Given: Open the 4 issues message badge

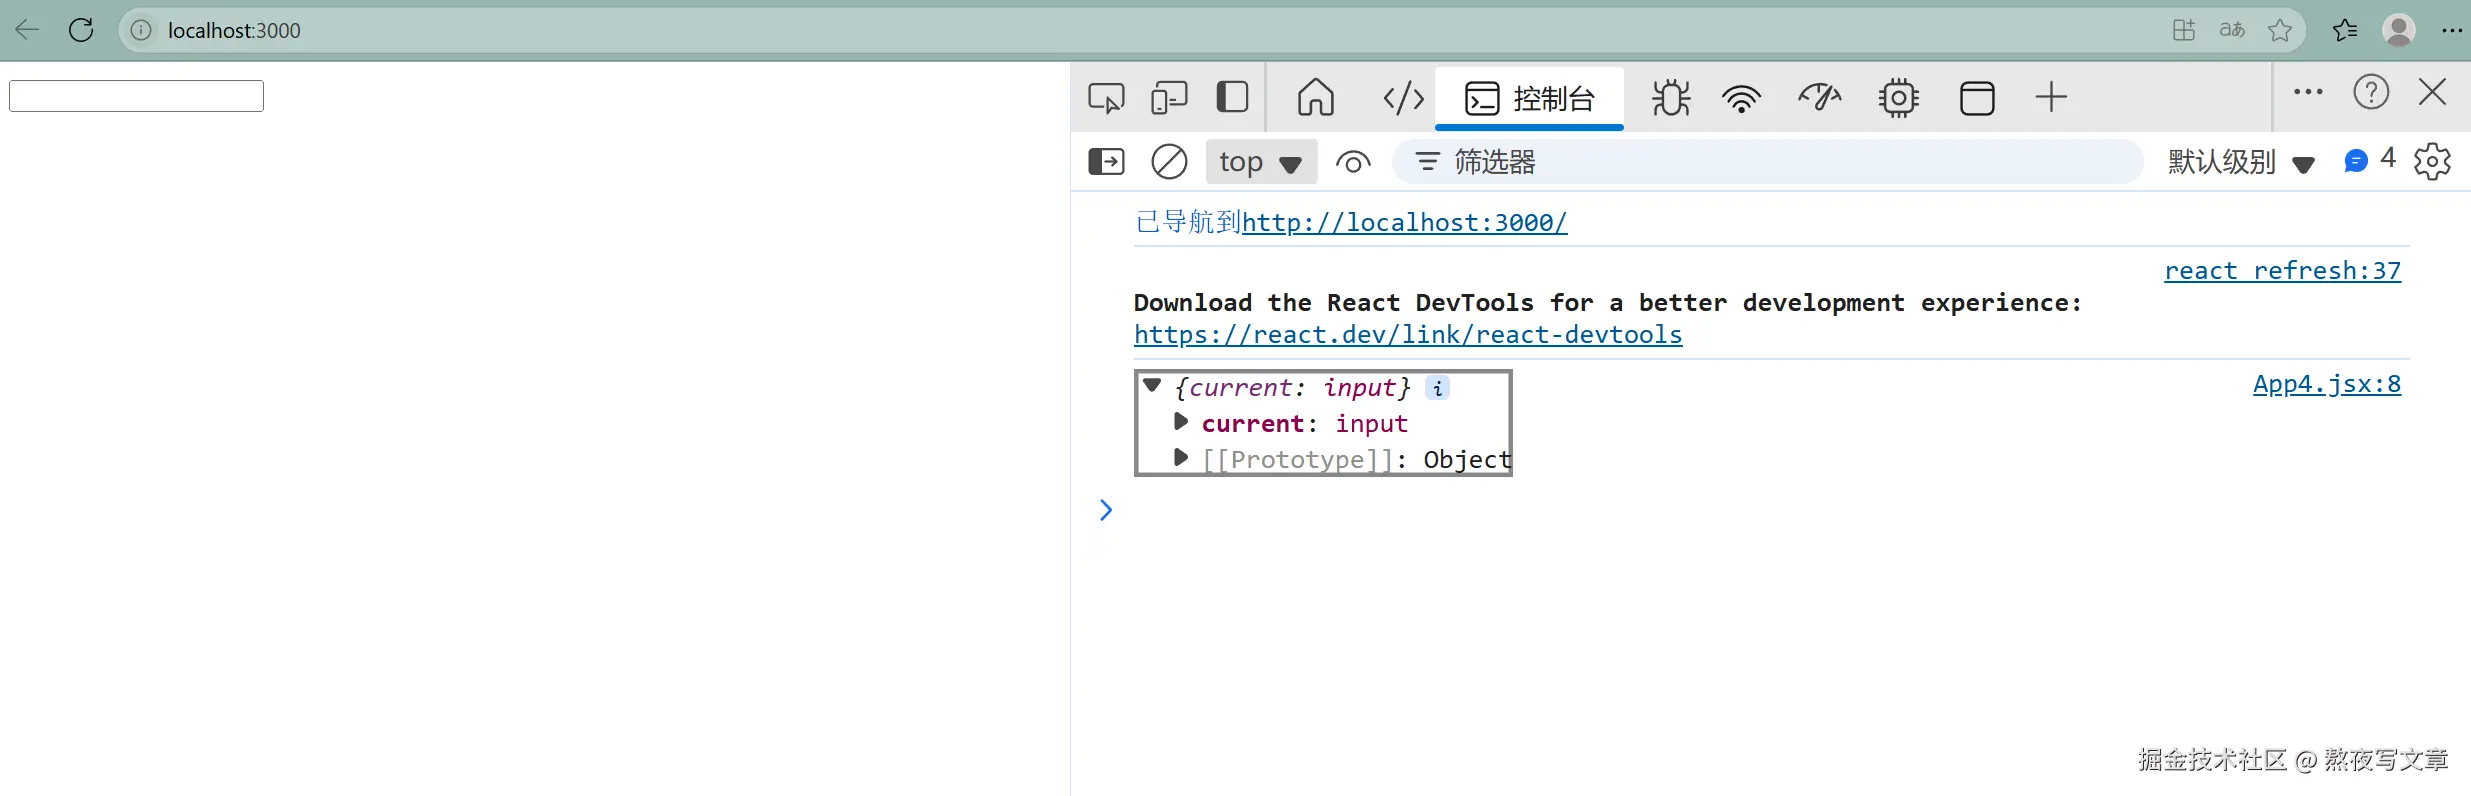Looking at the screenshot, I should click(2370, 159).
